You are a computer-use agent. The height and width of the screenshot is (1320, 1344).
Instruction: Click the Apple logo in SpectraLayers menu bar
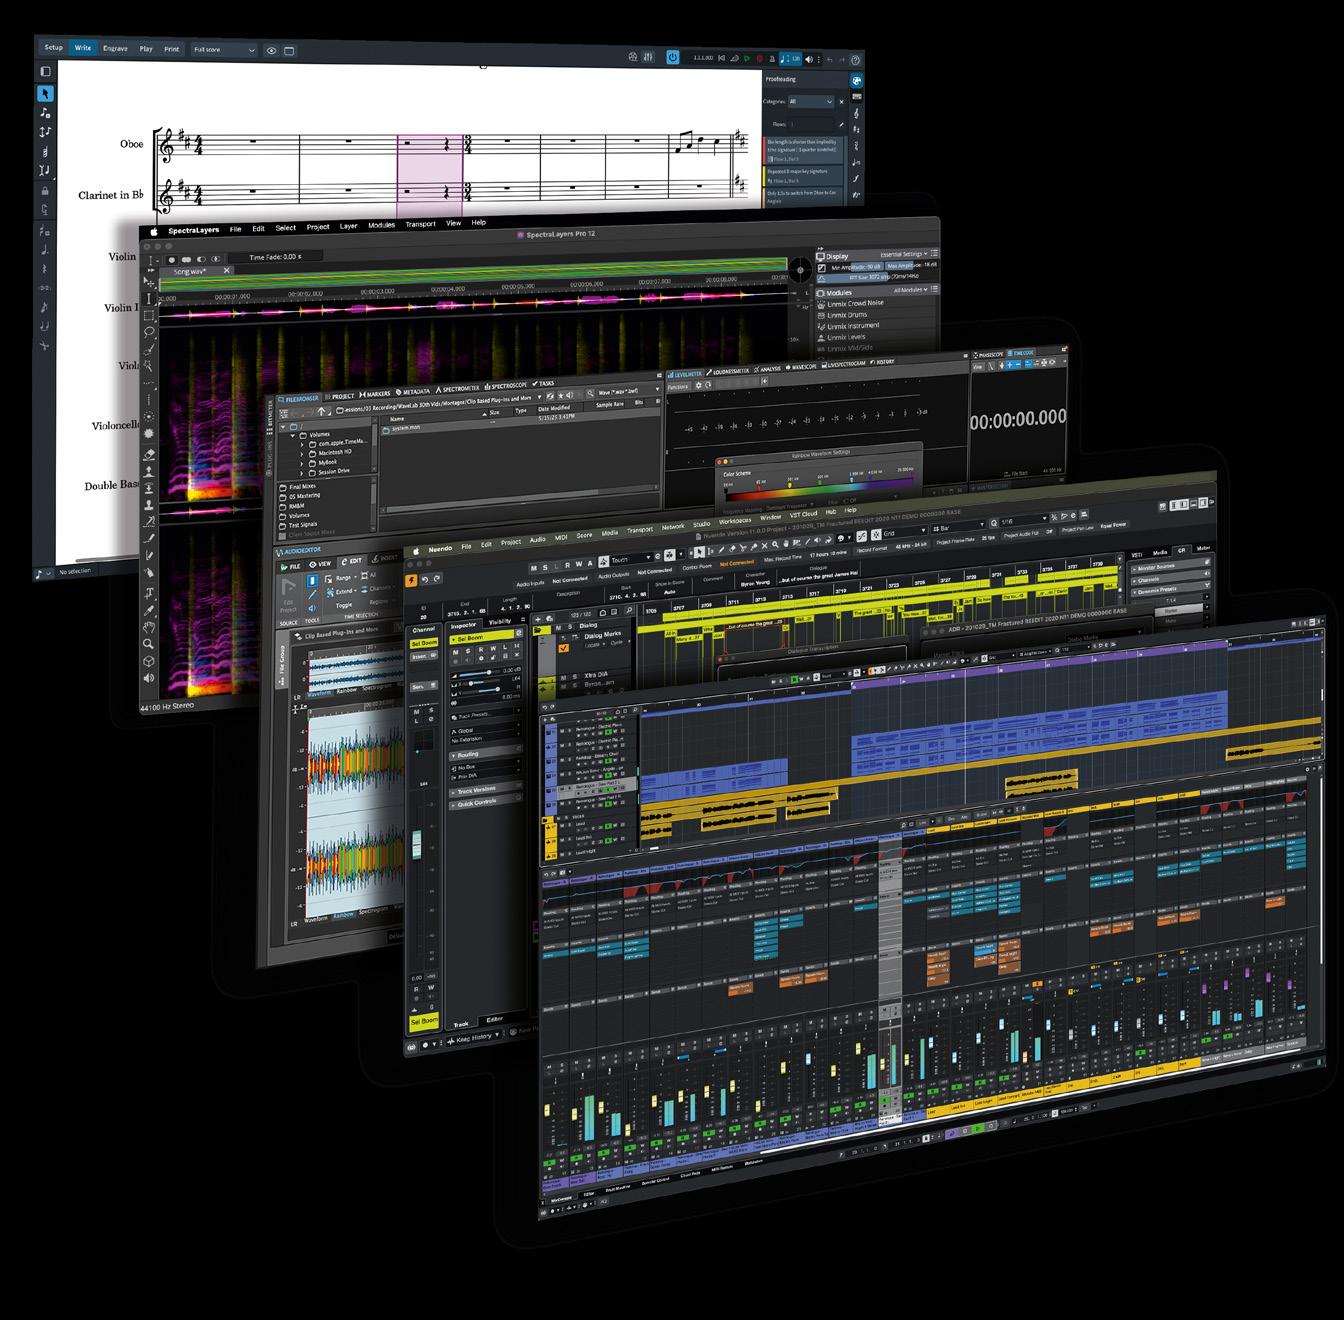click(x=154, y=231)
